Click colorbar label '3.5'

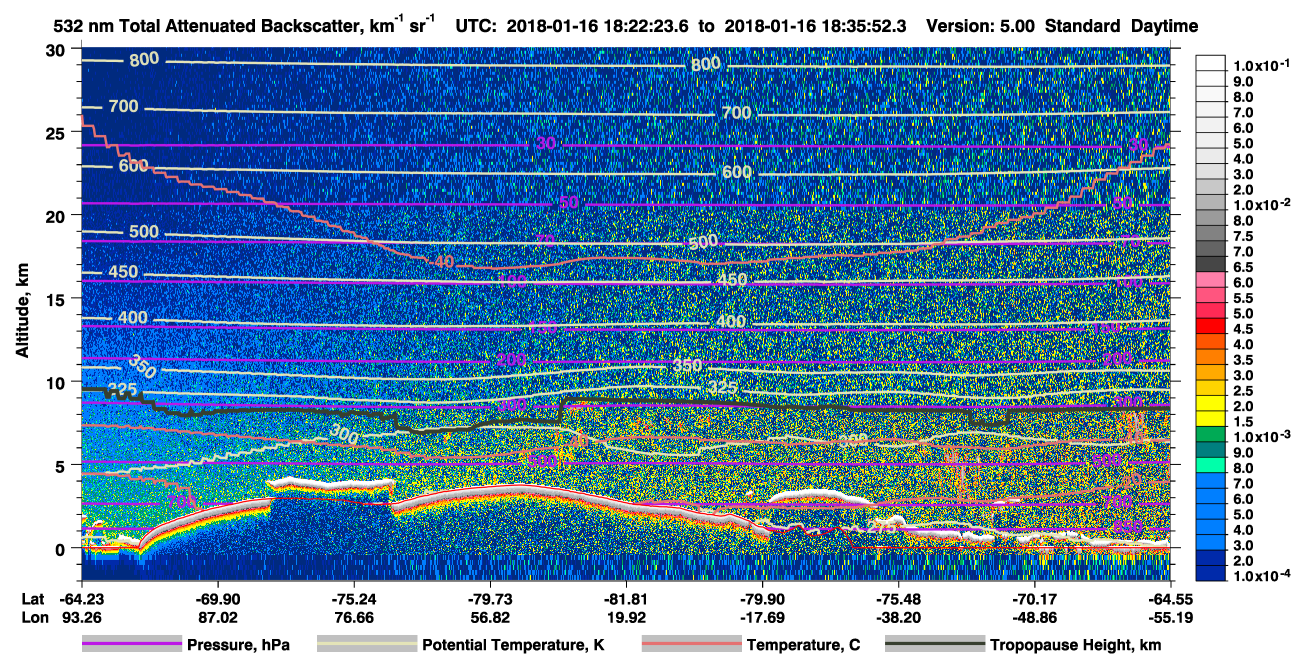[1243, 359]
